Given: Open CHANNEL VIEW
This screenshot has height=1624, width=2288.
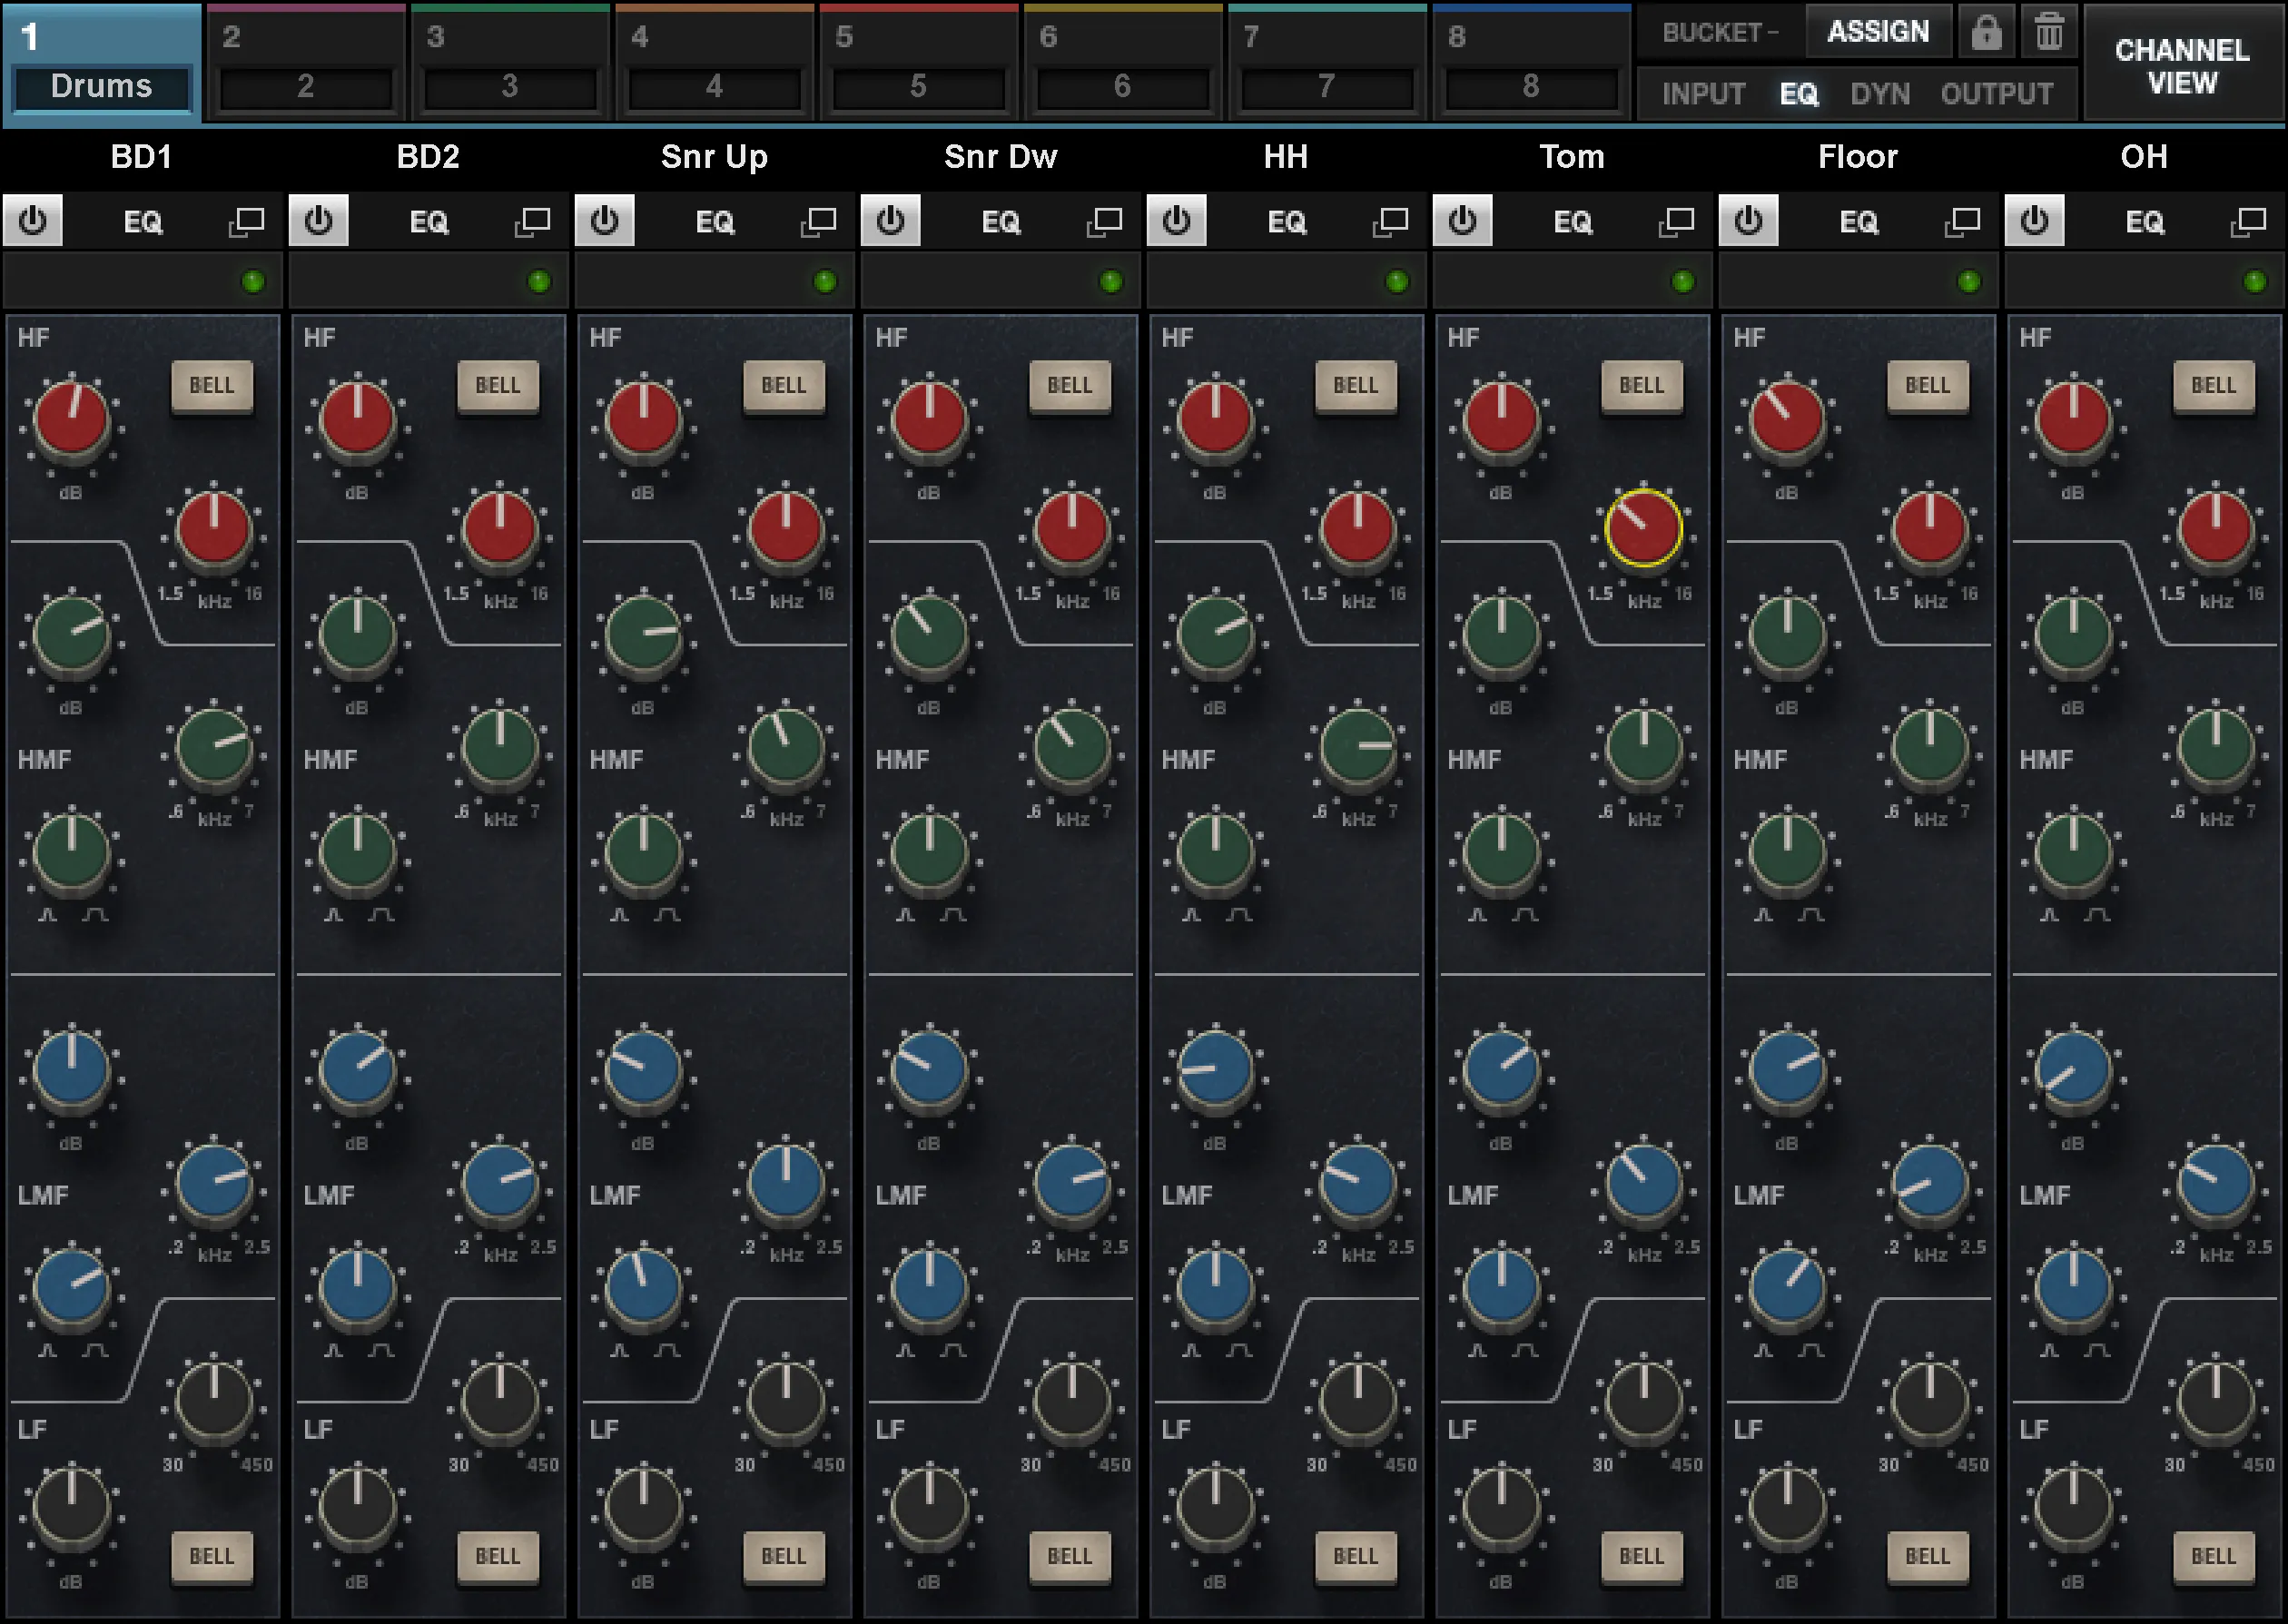Looking at the screenshot, I should (x=2182, y=66).
